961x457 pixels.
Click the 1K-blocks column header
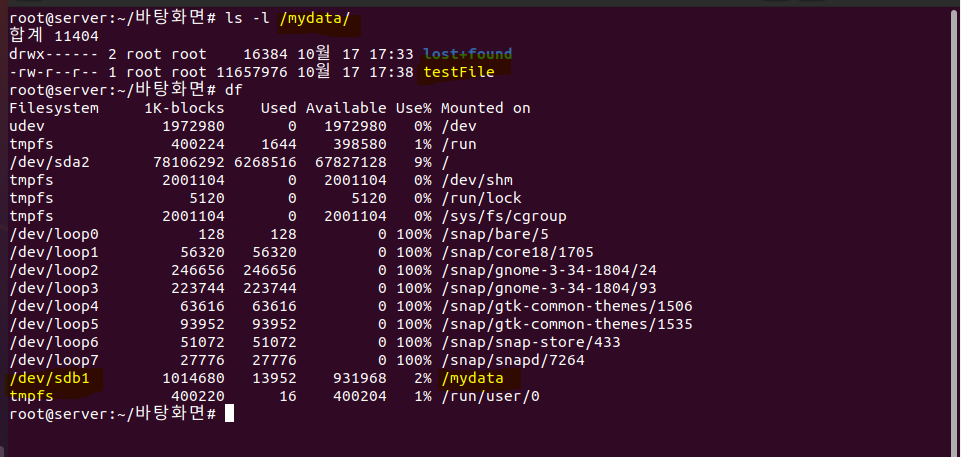pos(184,108)
